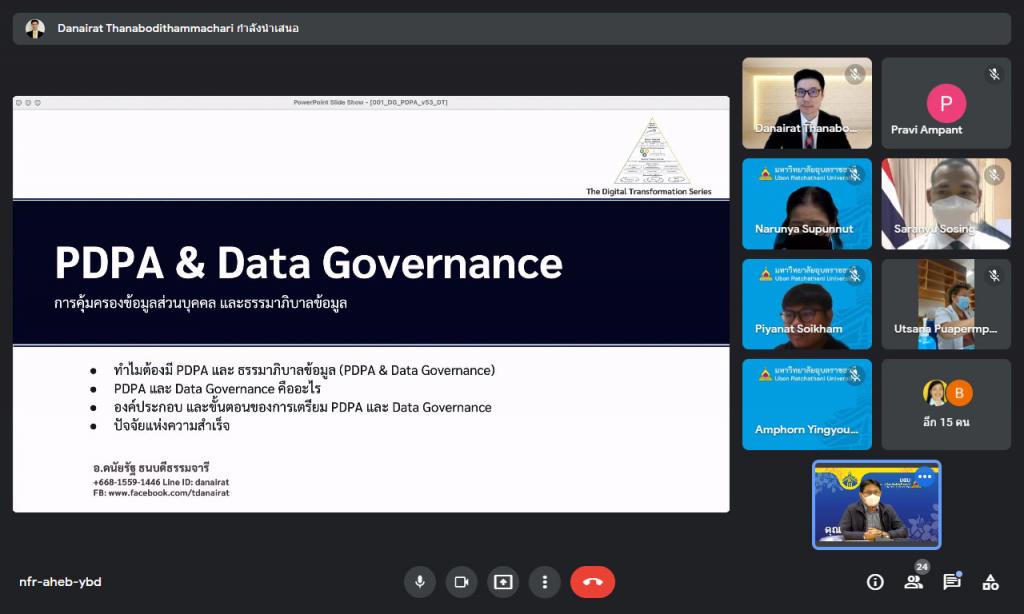Open the Activities shapes icon
1024x614 pixels.
[x=990, y=582]
